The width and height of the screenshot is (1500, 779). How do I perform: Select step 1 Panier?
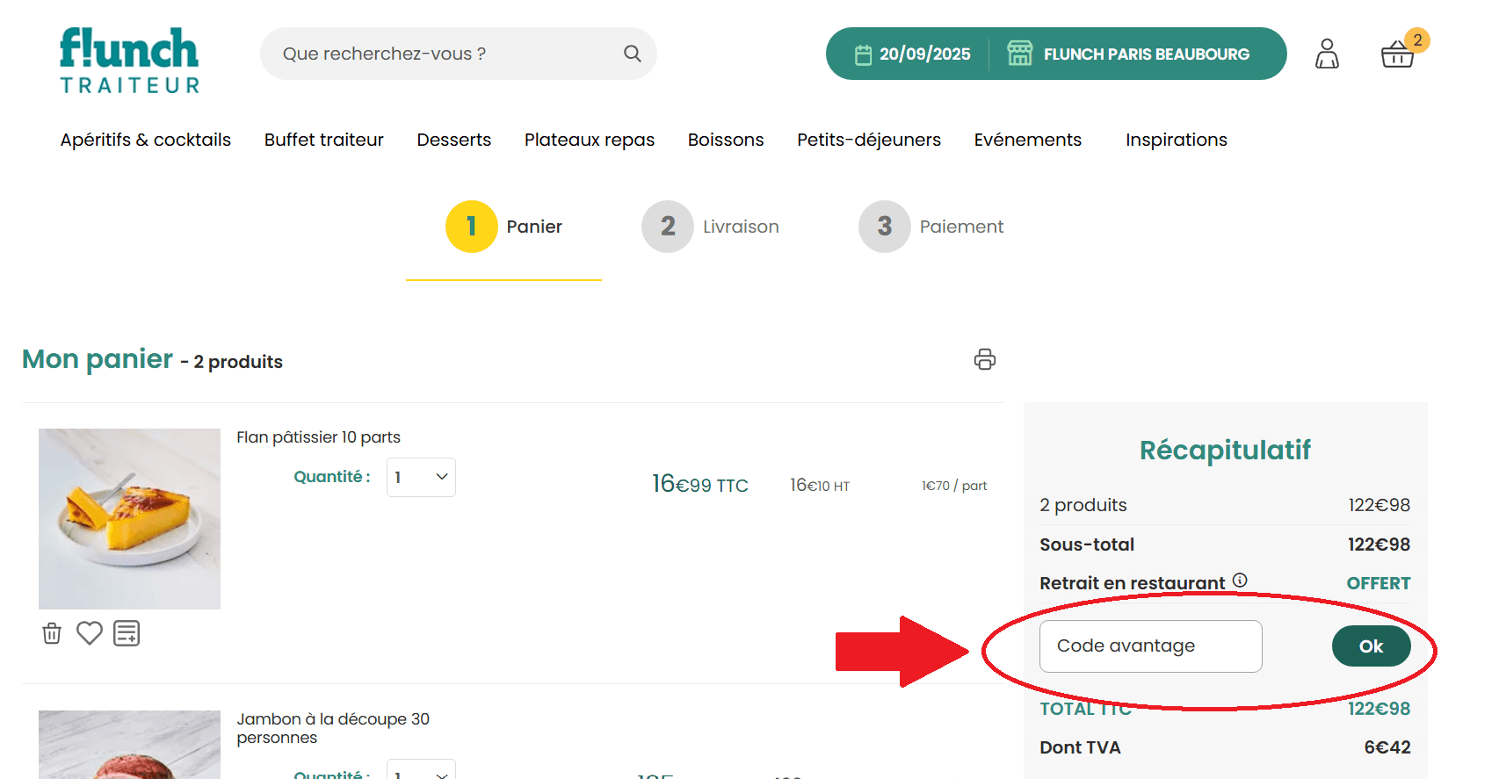(x=504, y=227)
